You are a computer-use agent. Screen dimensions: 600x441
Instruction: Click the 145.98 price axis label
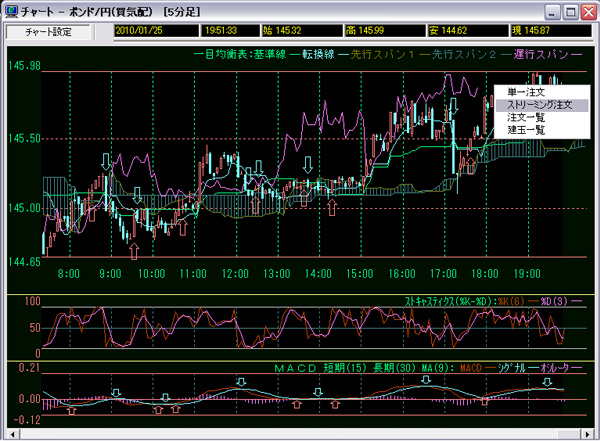(24, 66)
